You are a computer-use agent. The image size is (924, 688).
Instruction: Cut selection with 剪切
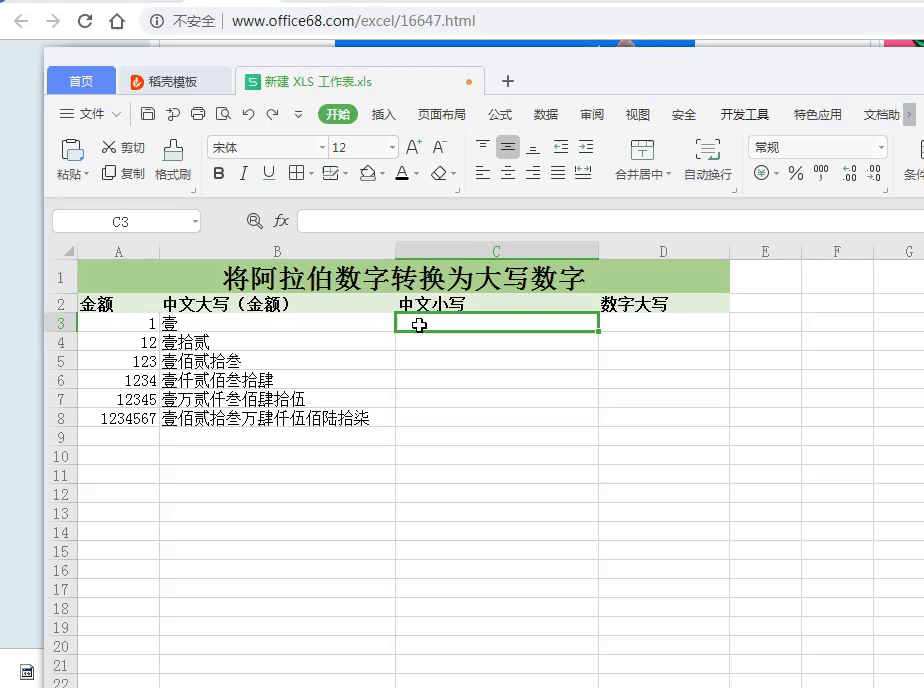click(123, 147)
